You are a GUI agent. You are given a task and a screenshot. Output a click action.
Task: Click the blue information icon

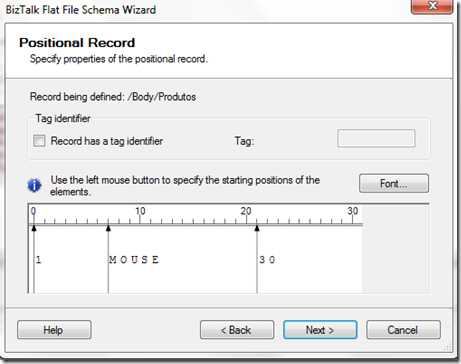click(x=34, y=185)
